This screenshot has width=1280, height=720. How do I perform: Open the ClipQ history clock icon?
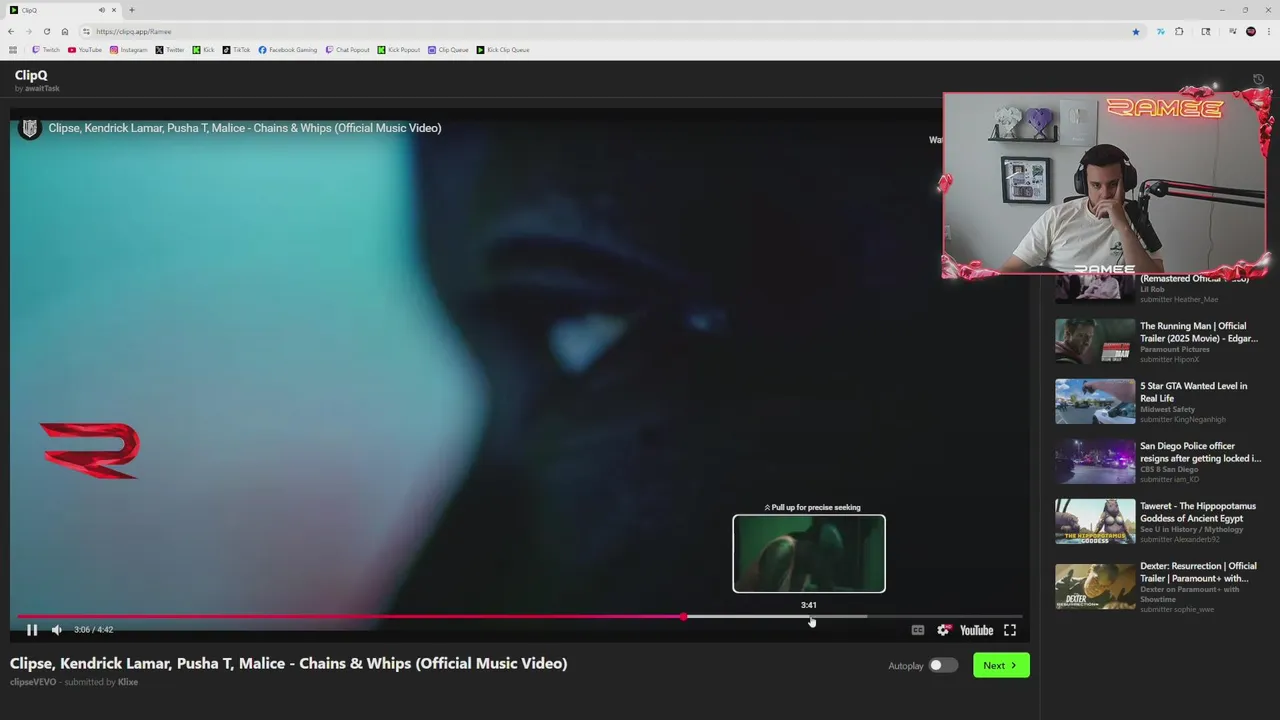pos(1259,80)
